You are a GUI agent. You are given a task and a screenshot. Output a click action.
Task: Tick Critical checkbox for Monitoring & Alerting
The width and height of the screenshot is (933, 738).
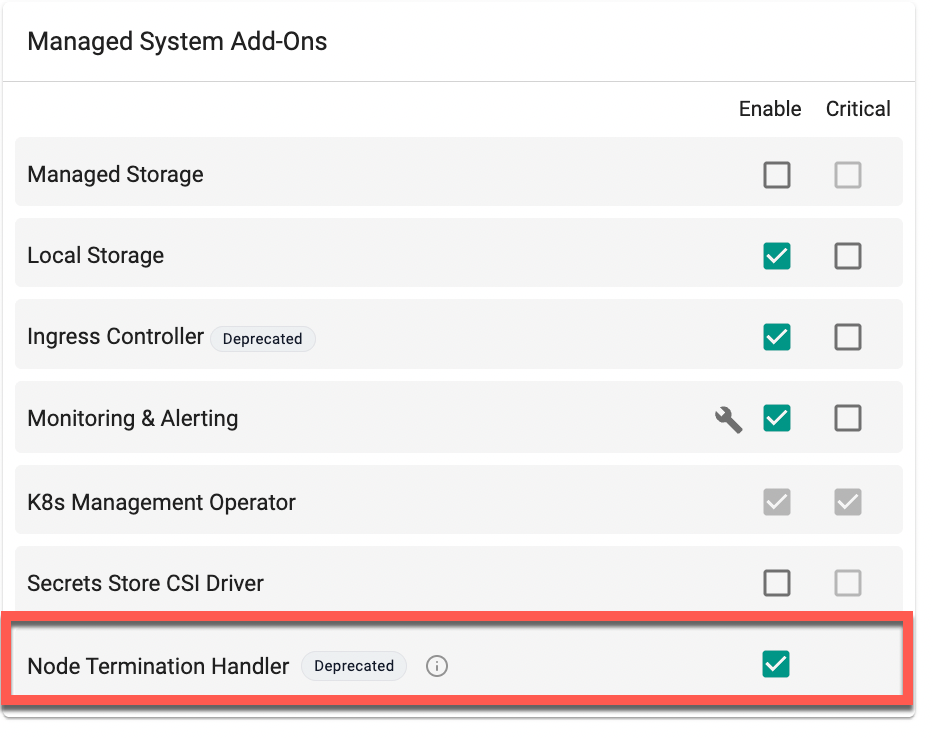point(848,418)
